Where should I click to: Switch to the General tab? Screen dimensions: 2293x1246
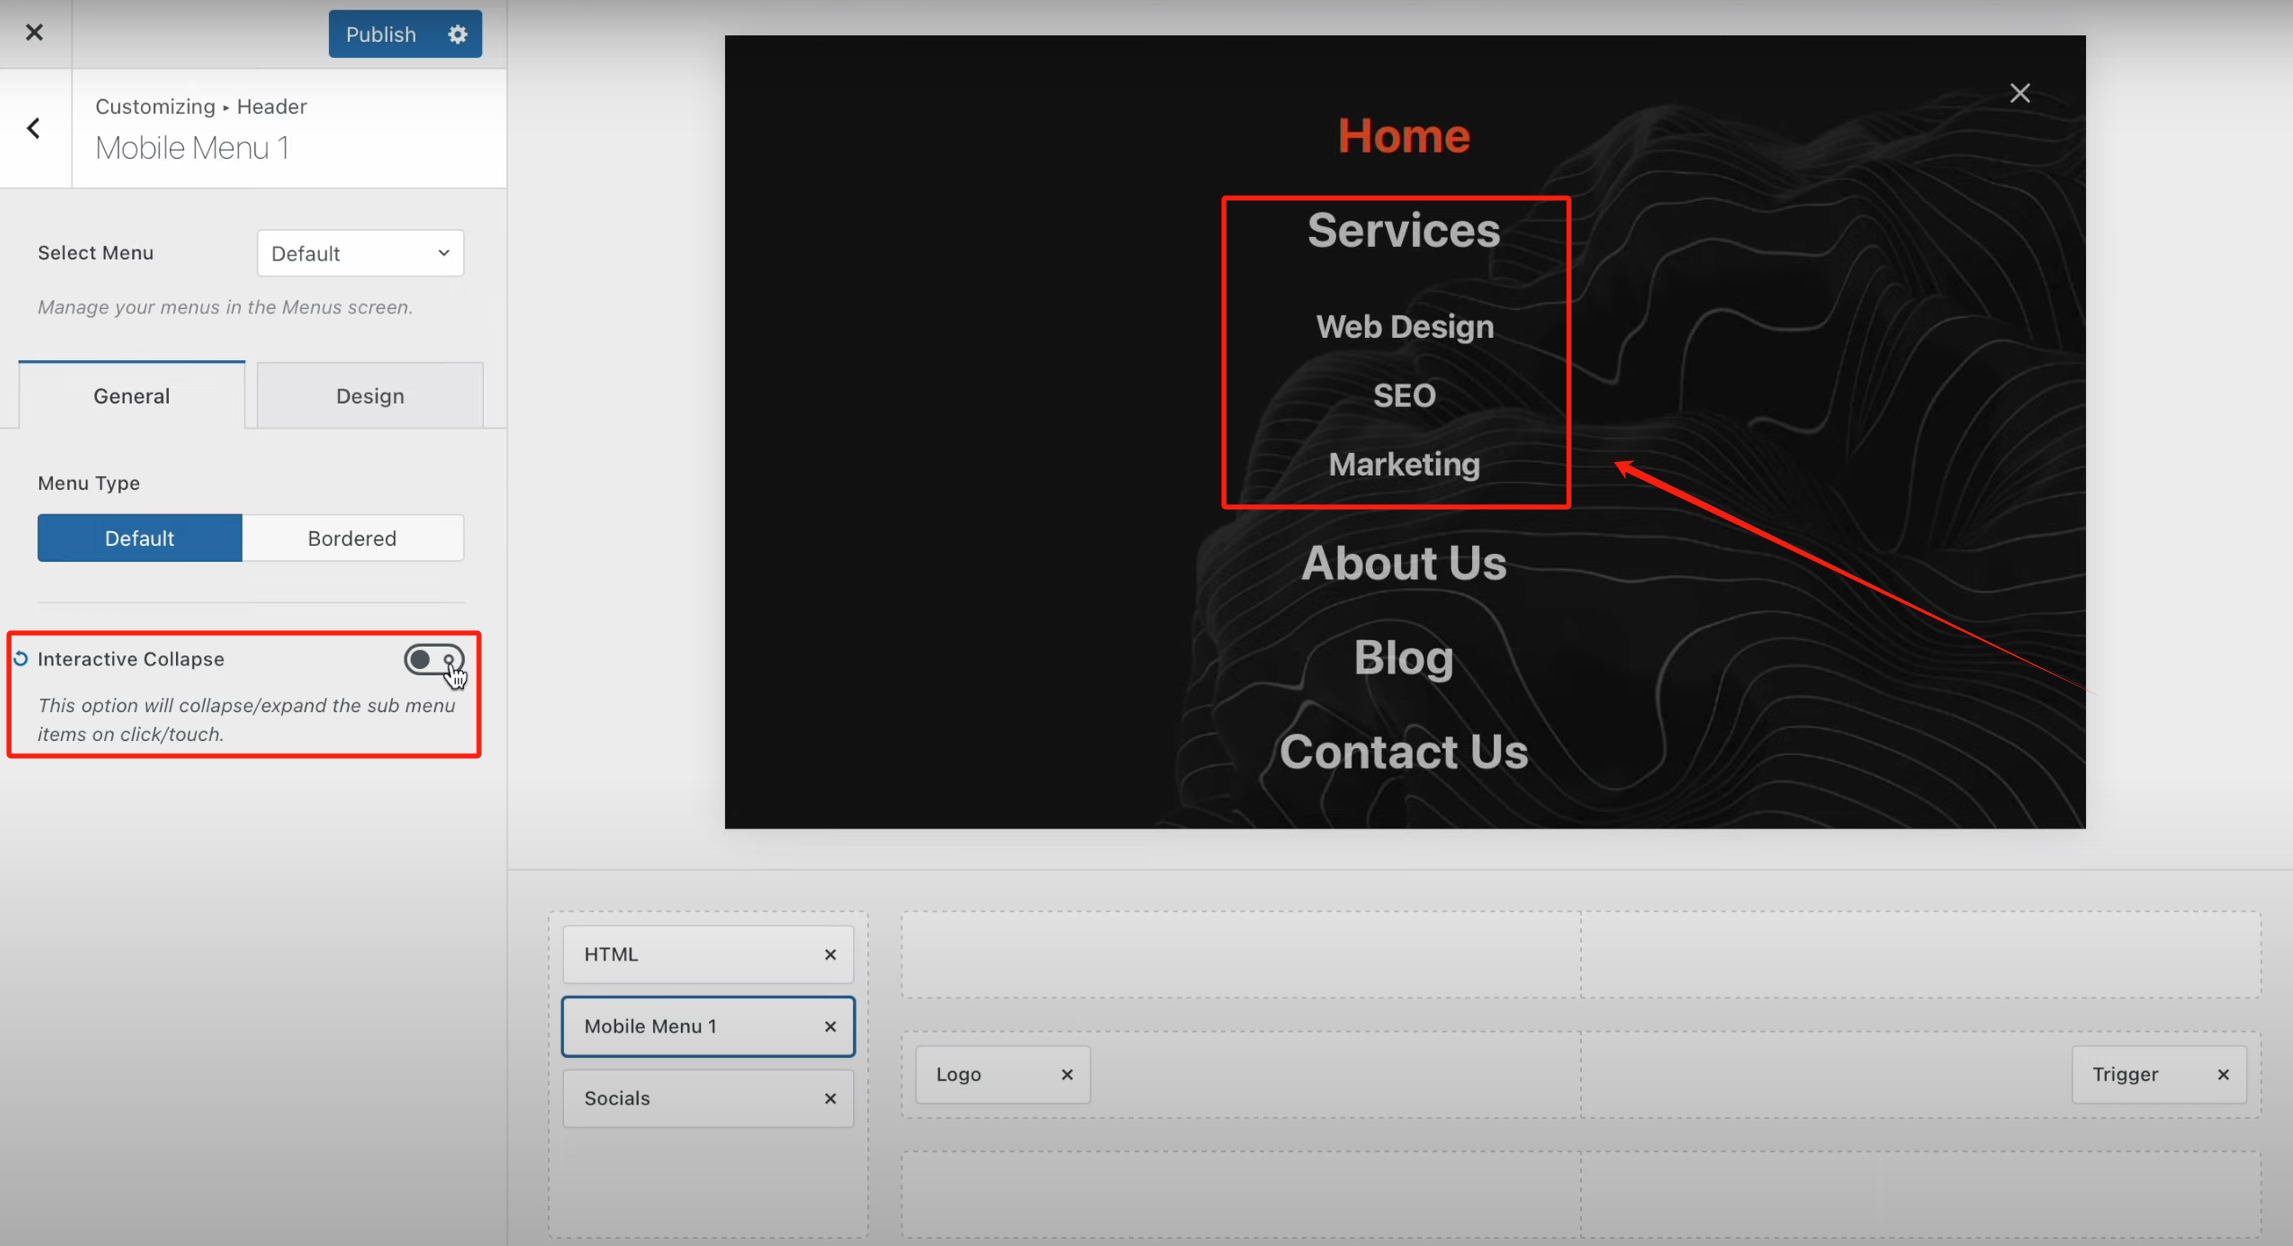pyautogui.click(x=131, y=396)
